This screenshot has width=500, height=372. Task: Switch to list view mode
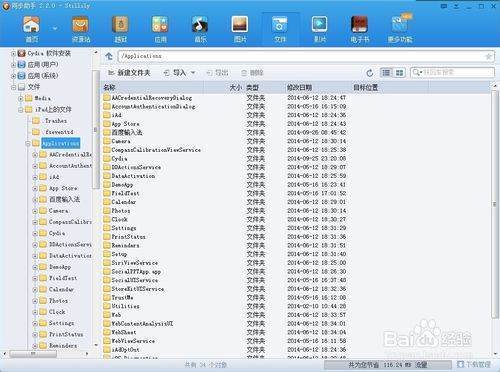[x=386, y=72]
